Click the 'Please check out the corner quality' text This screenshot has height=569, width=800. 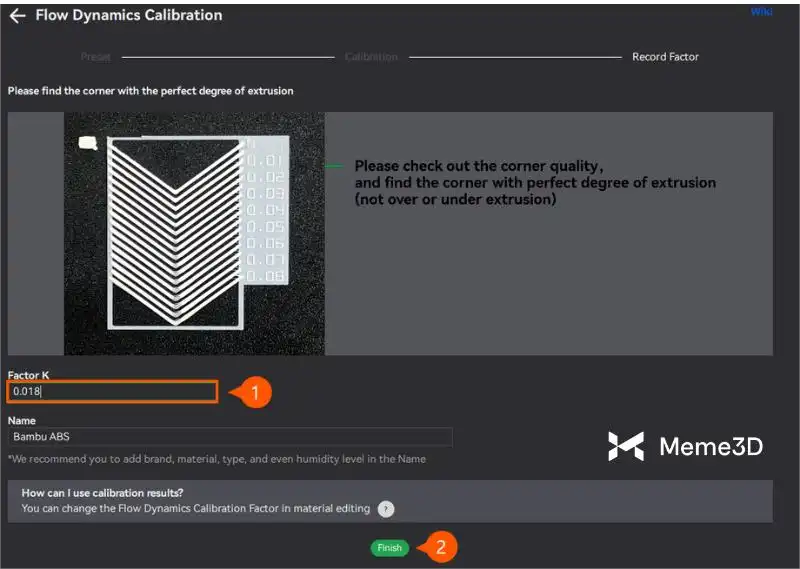[479, 166]
